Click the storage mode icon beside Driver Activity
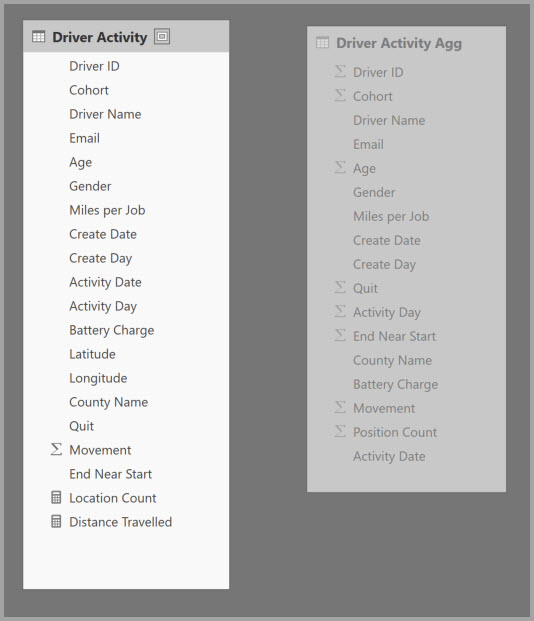Viewport: 534px width, 621px height. pyautogui.click(x=162, y=36)
